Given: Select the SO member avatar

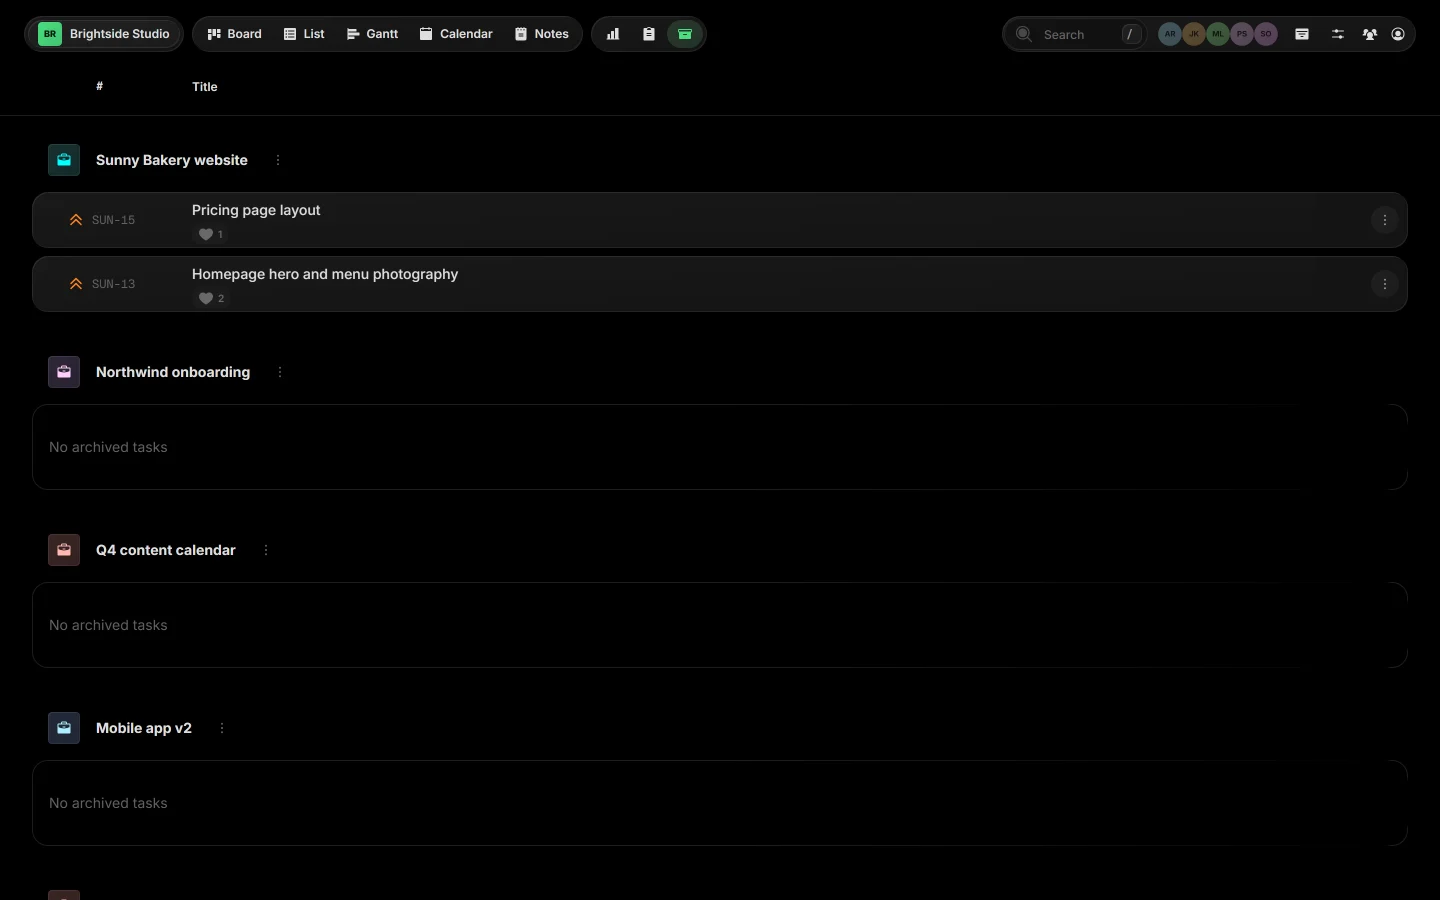Looking at the screenshot, I should pyautogui.click(x=1266, y=34).
